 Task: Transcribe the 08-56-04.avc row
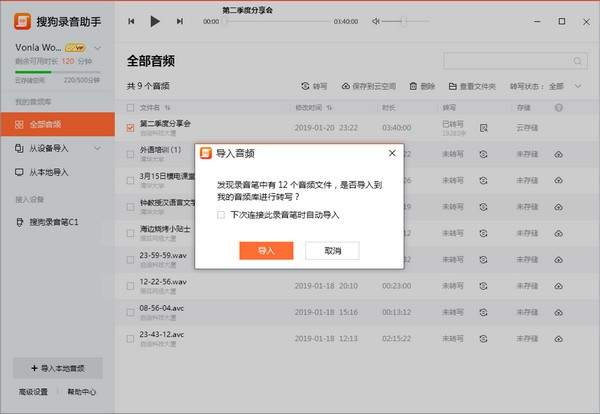coord(483,312)
